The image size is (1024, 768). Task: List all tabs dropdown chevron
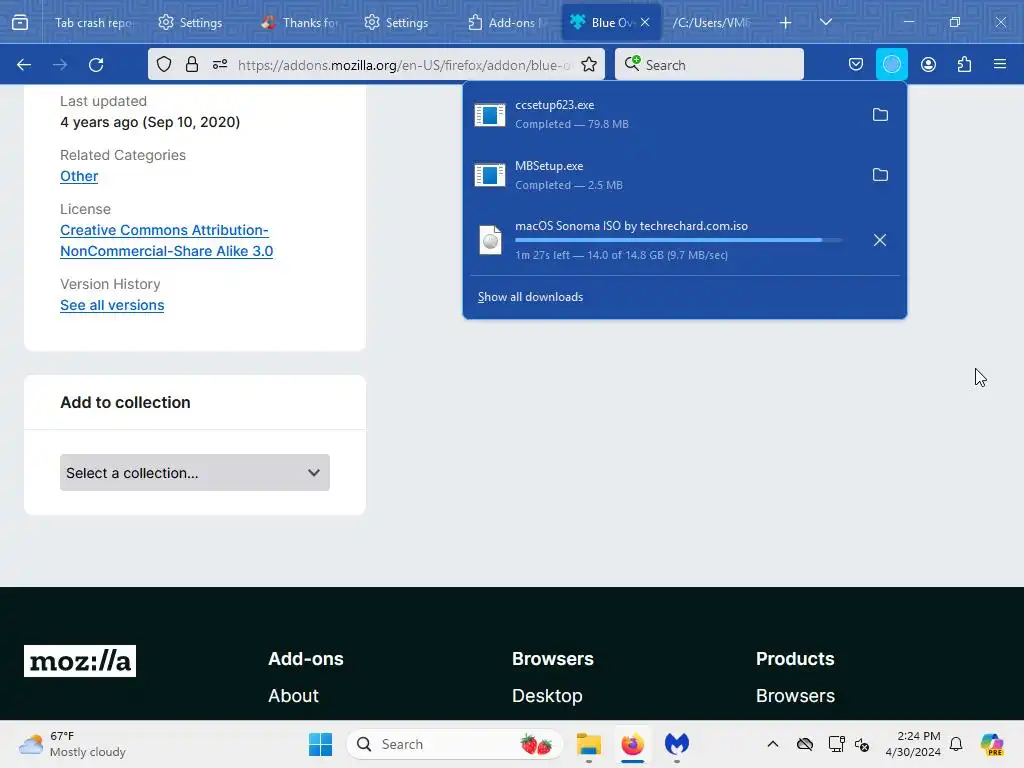(825, 22)
